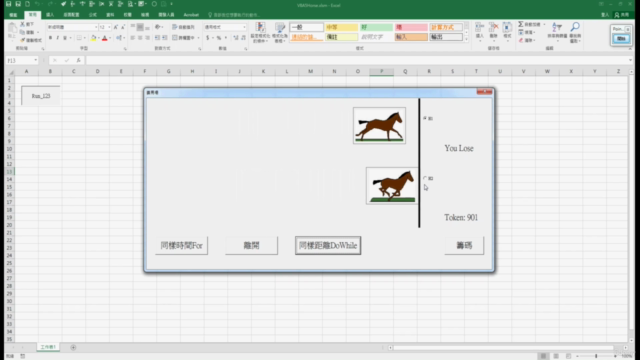The height and width of the screenshot is (360, 640).
Task: Open the File tab
Action: 13,15
